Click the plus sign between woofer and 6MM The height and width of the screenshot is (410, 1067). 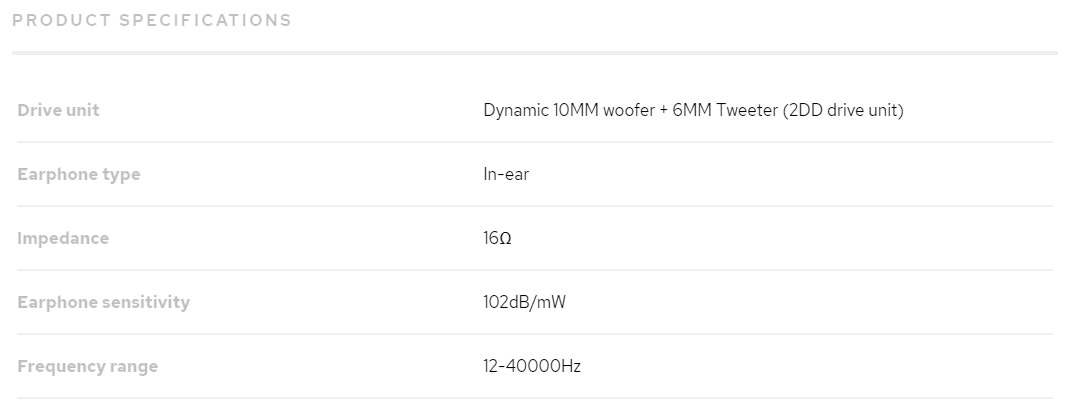click(x=664, y=110)
